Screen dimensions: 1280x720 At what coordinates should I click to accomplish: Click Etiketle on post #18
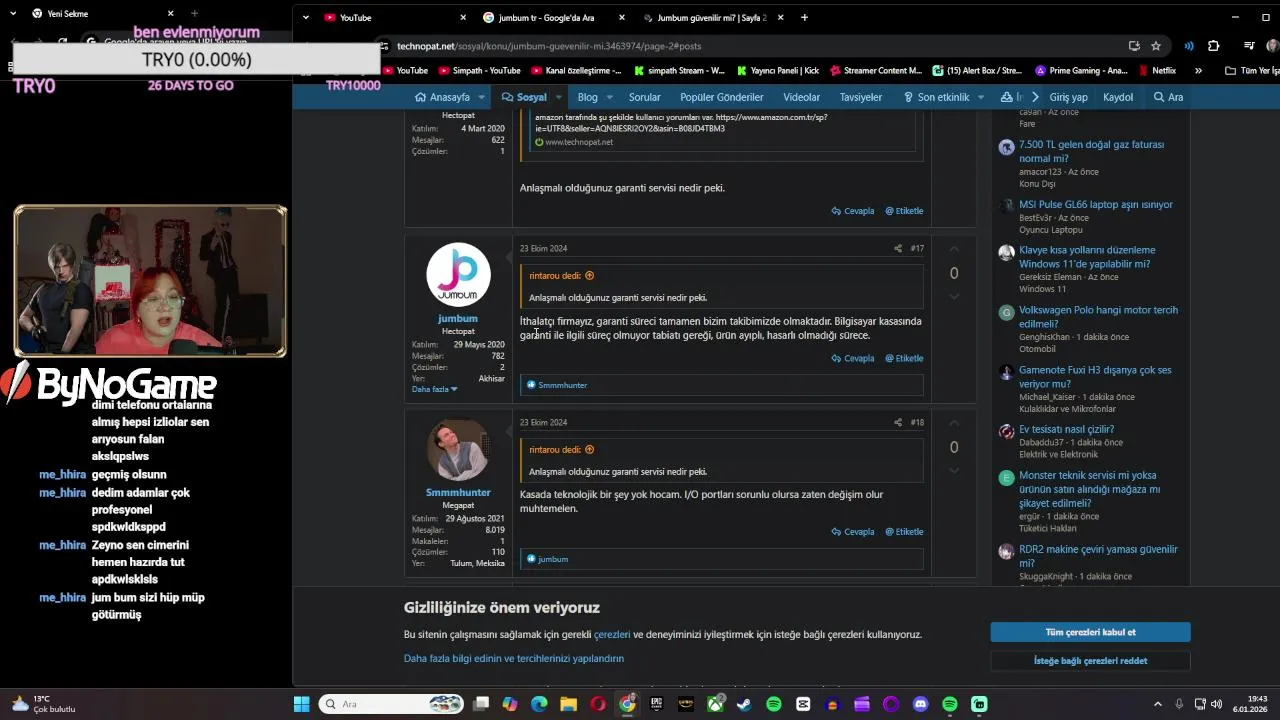(x=904, y=532)
